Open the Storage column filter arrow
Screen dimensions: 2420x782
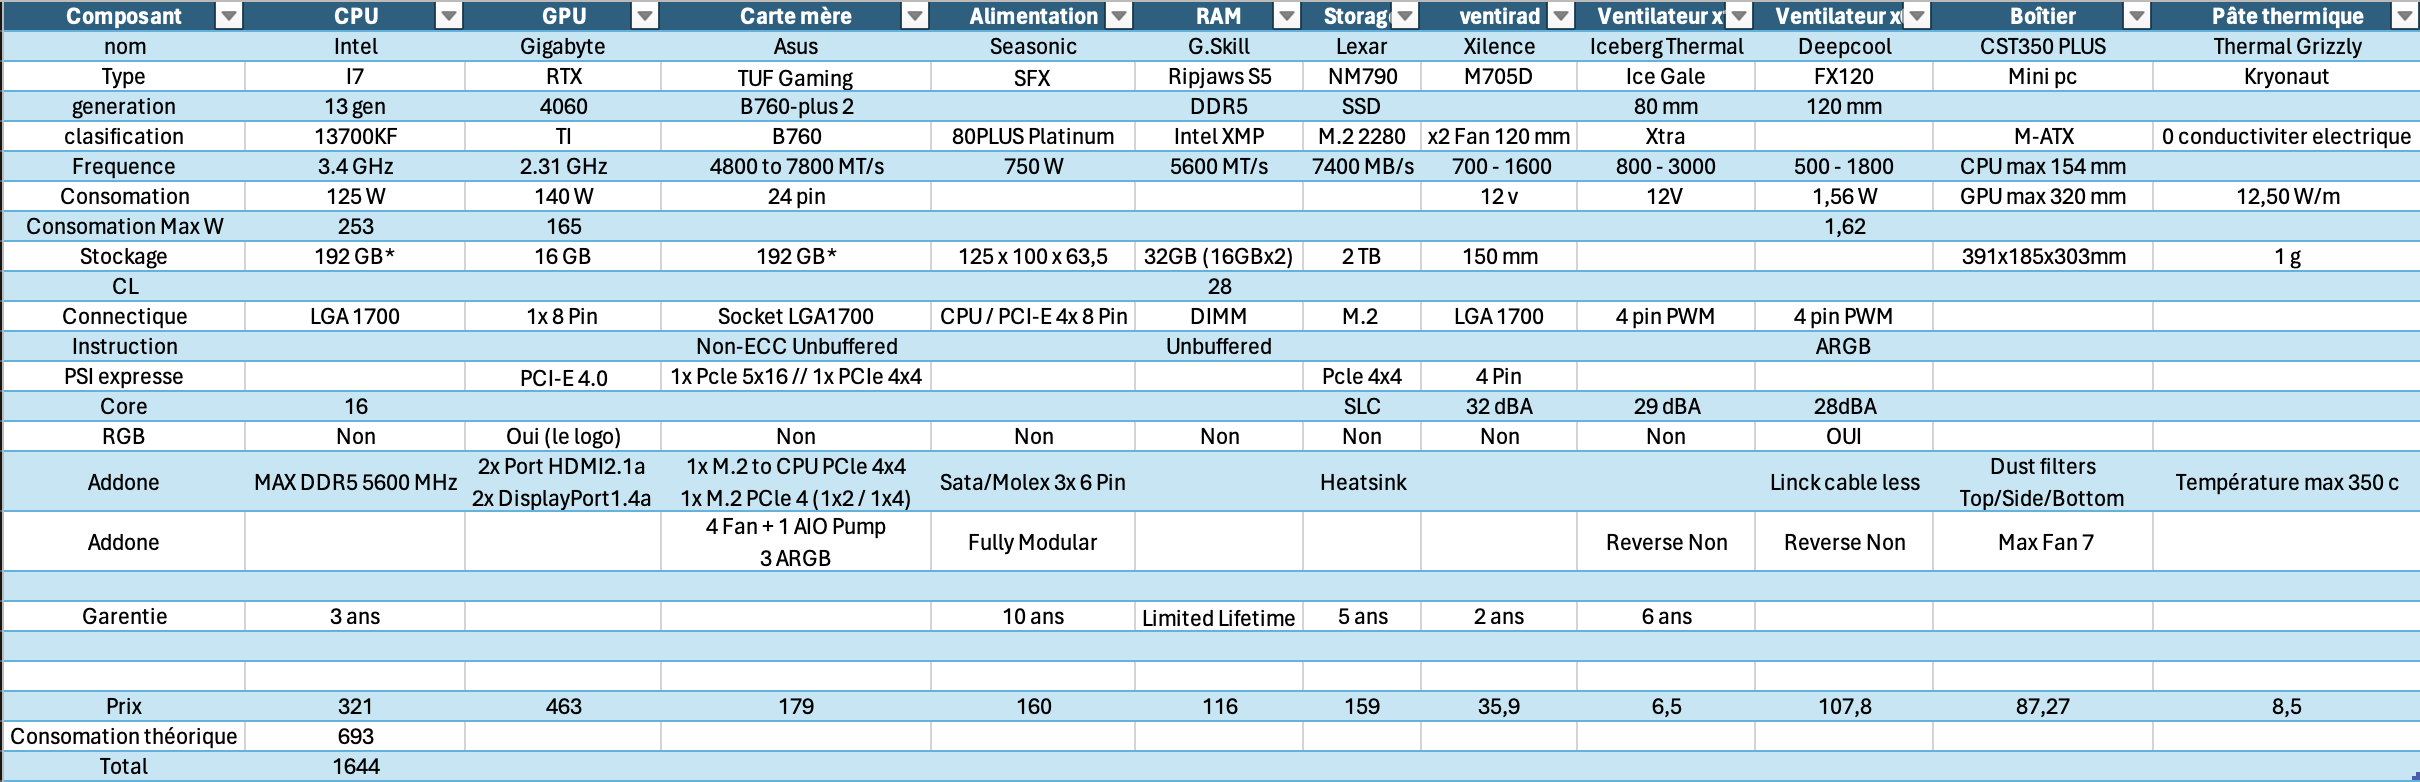pyautogui.click(x=1405, y=16)
